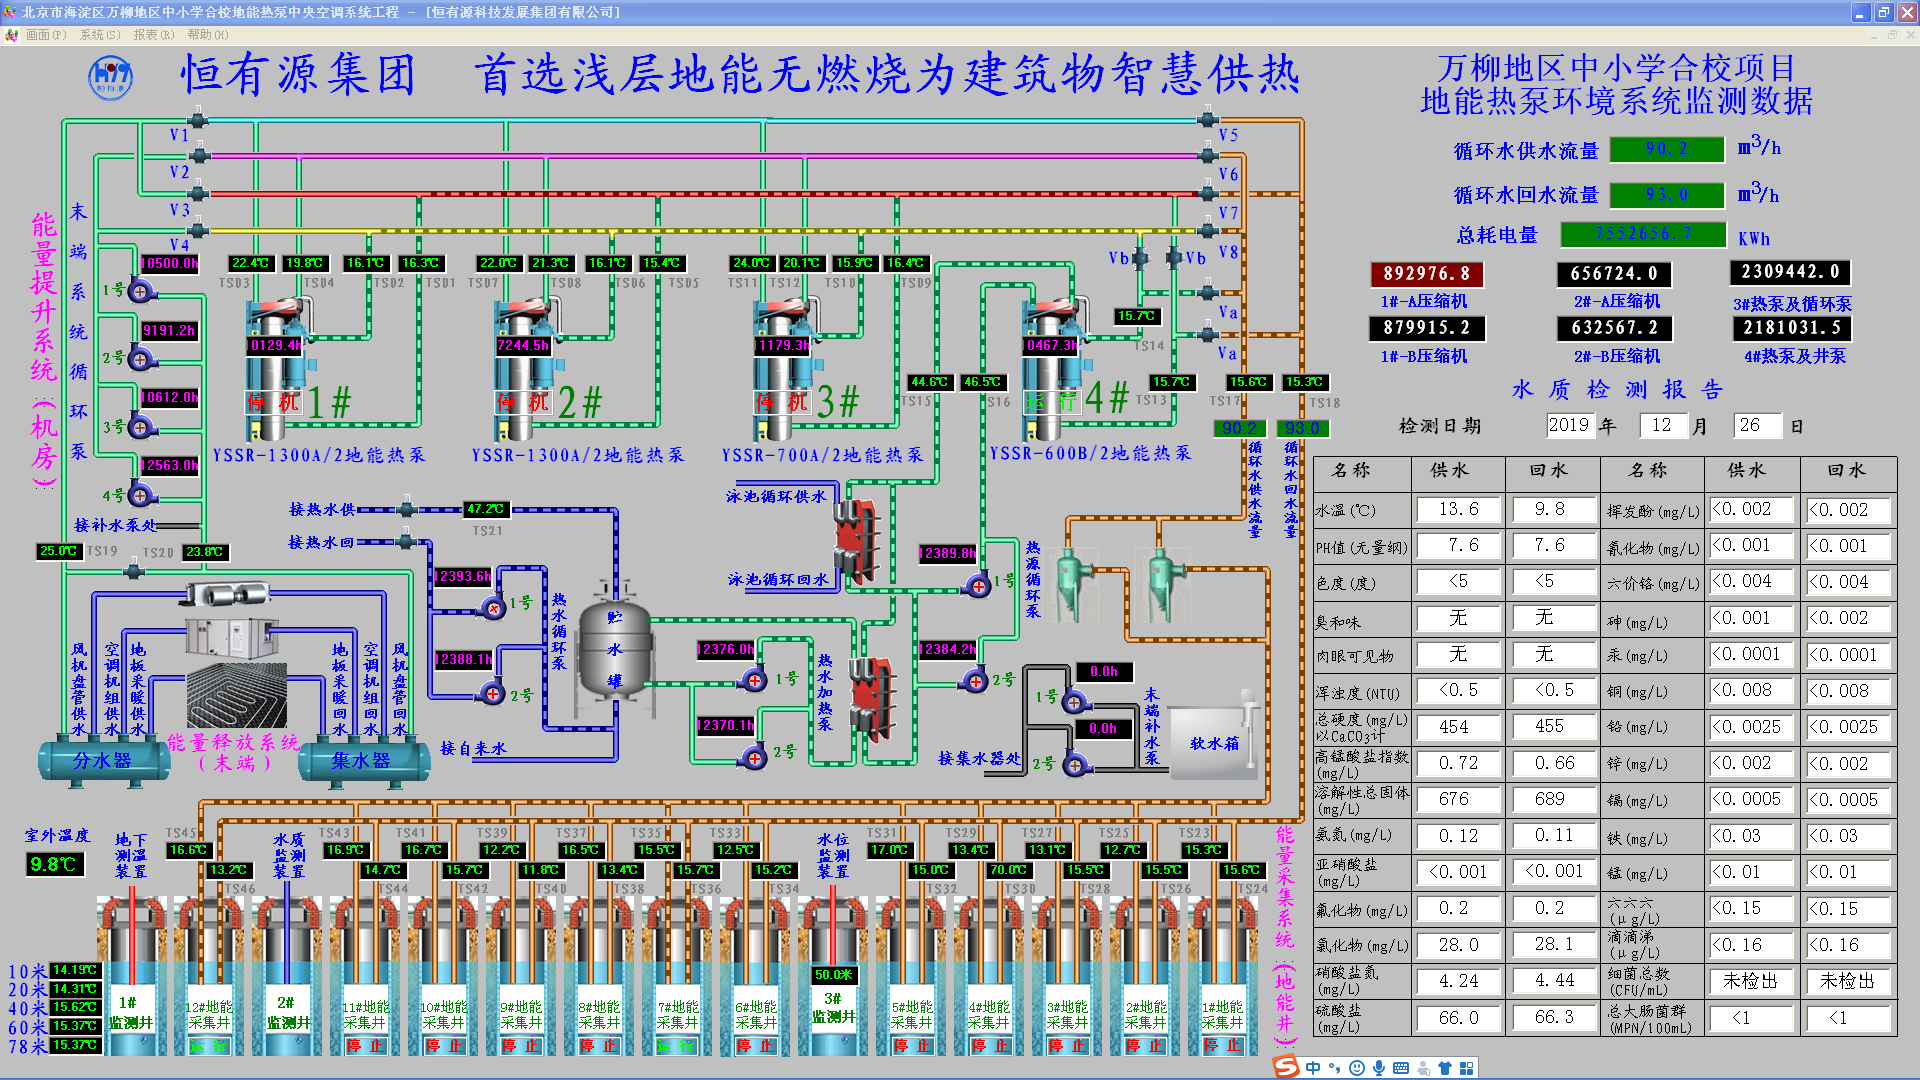
Task: Open Sogou IME soft keyboard icon
Action: tap(1400, 1068)
